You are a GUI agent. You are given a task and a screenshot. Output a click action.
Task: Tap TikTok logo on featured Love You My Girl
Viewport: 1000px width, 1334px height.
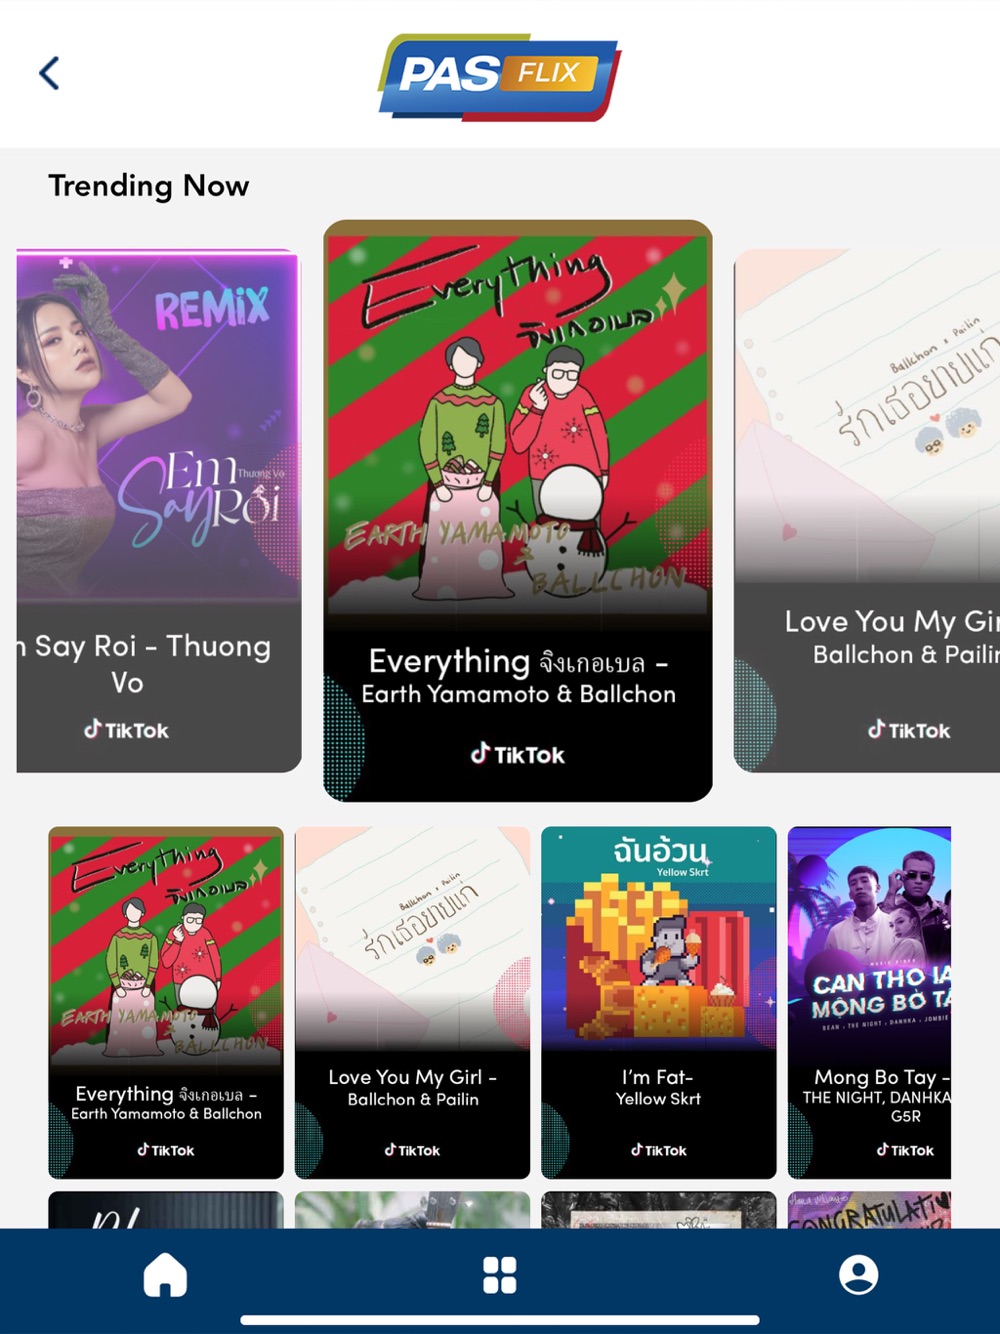[x=909, y=730]
